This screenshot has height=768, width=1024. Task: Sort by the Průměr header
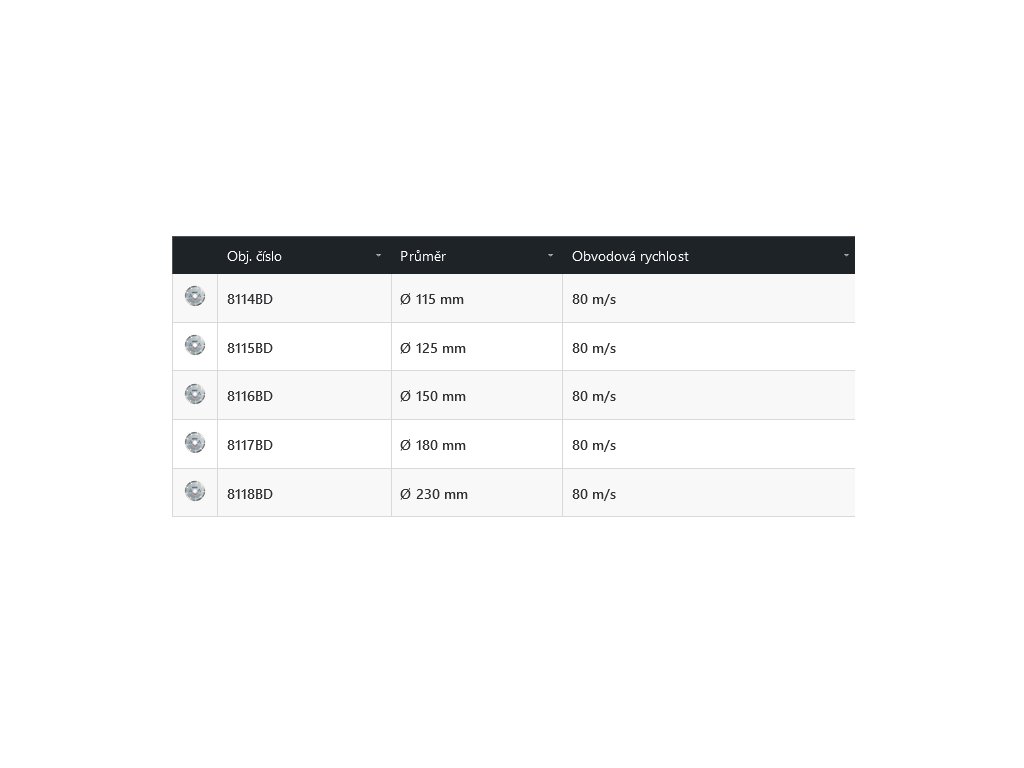point(423,256)
